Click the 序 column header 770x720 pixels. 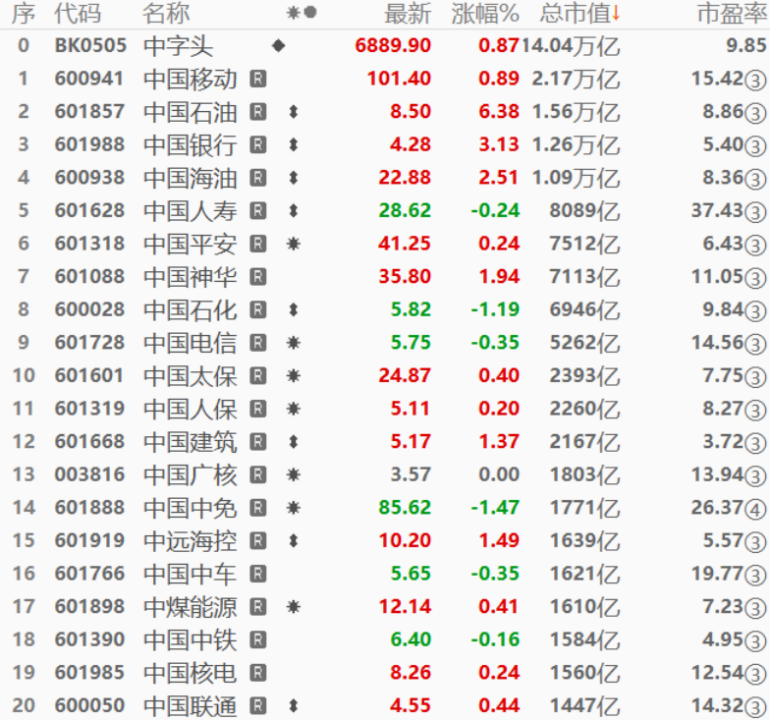[23, 13]
